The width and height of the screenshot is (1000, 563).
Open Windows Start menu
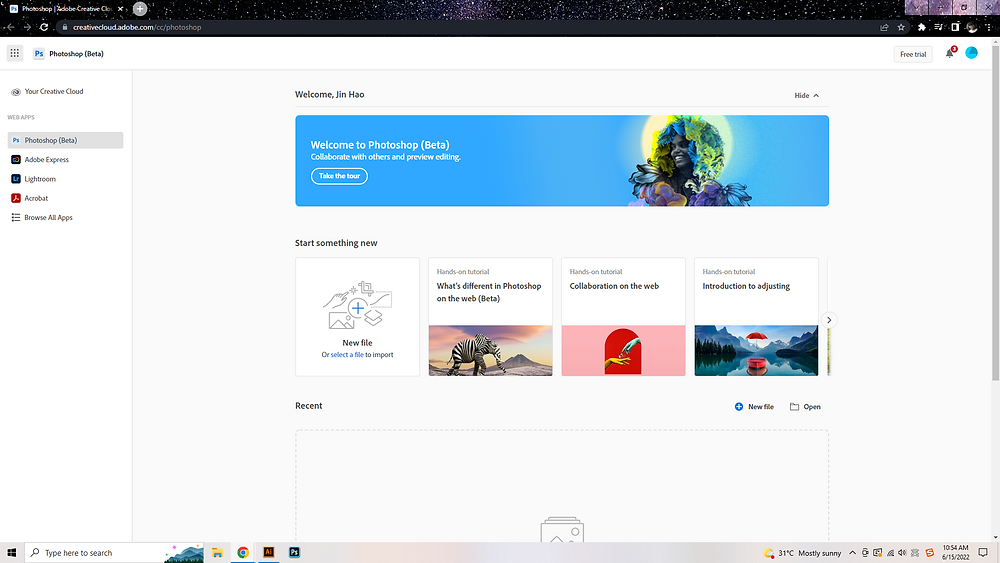click(11, 553)
